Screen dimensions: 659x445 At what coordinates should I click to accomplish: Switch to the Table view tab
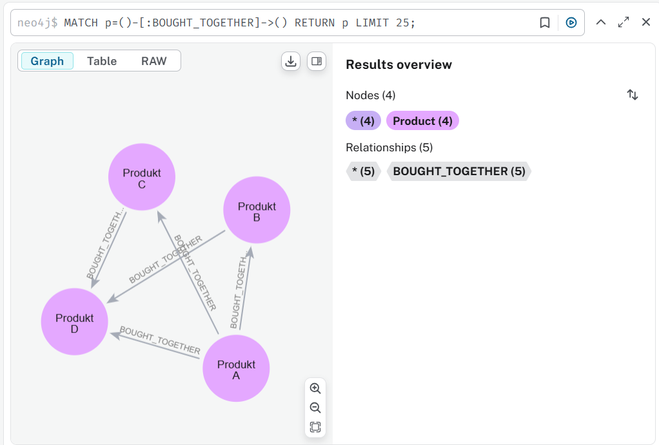click(x=102, y=61)
